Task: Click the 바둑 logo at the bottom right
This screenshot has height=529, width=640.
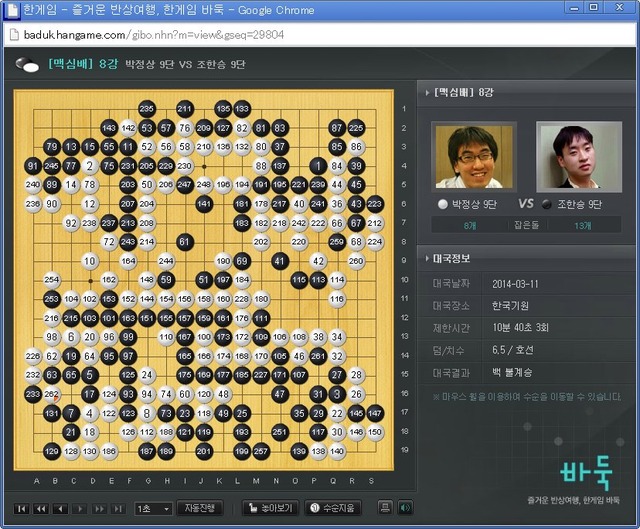Action: (586, 473)
